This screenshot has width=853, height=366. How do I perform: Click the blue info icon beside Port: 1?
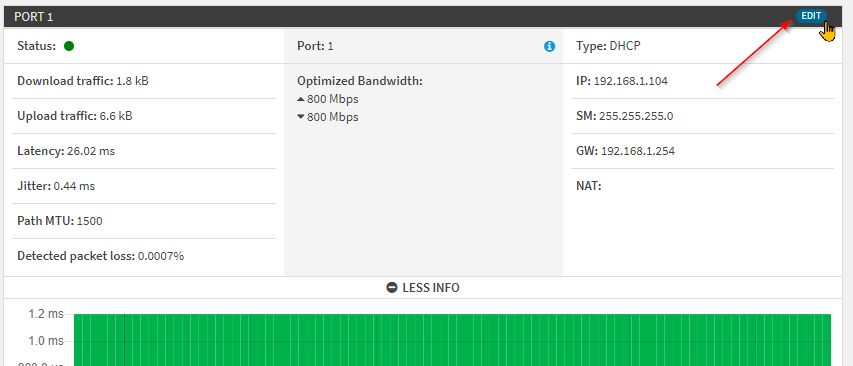pyautogui.click(x=549, y=46)
